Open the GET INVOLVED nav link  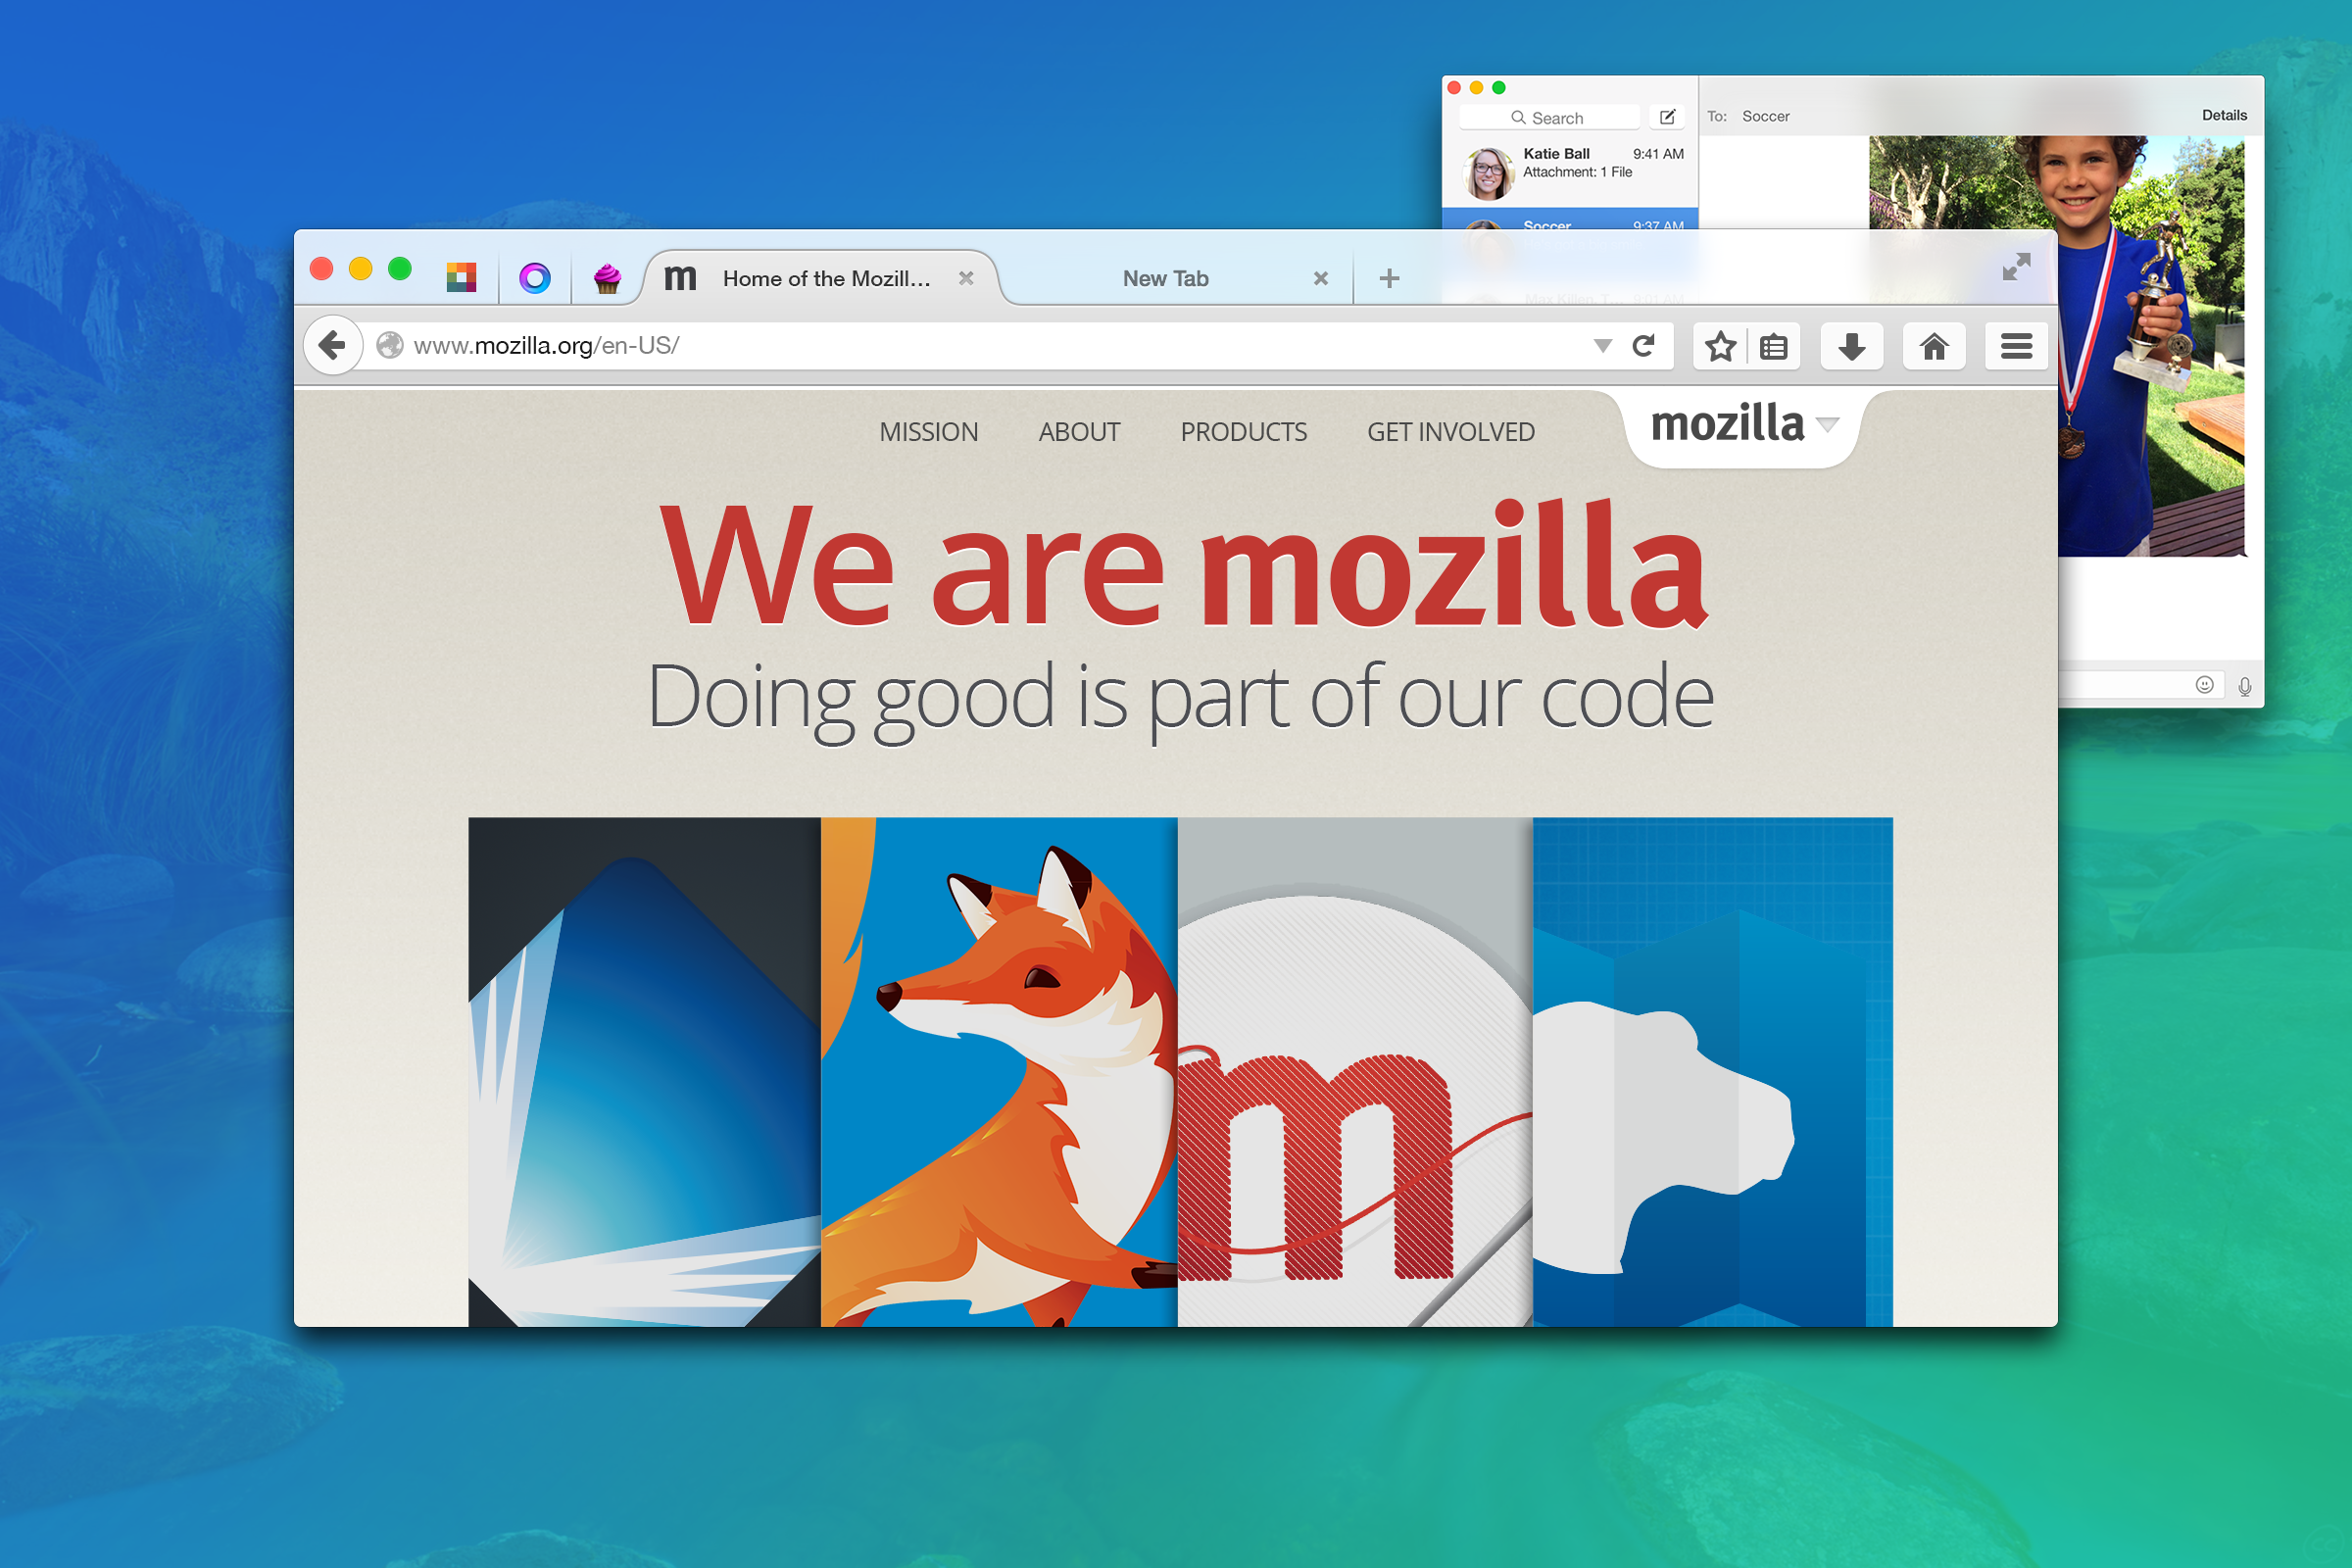(1451, 432)
